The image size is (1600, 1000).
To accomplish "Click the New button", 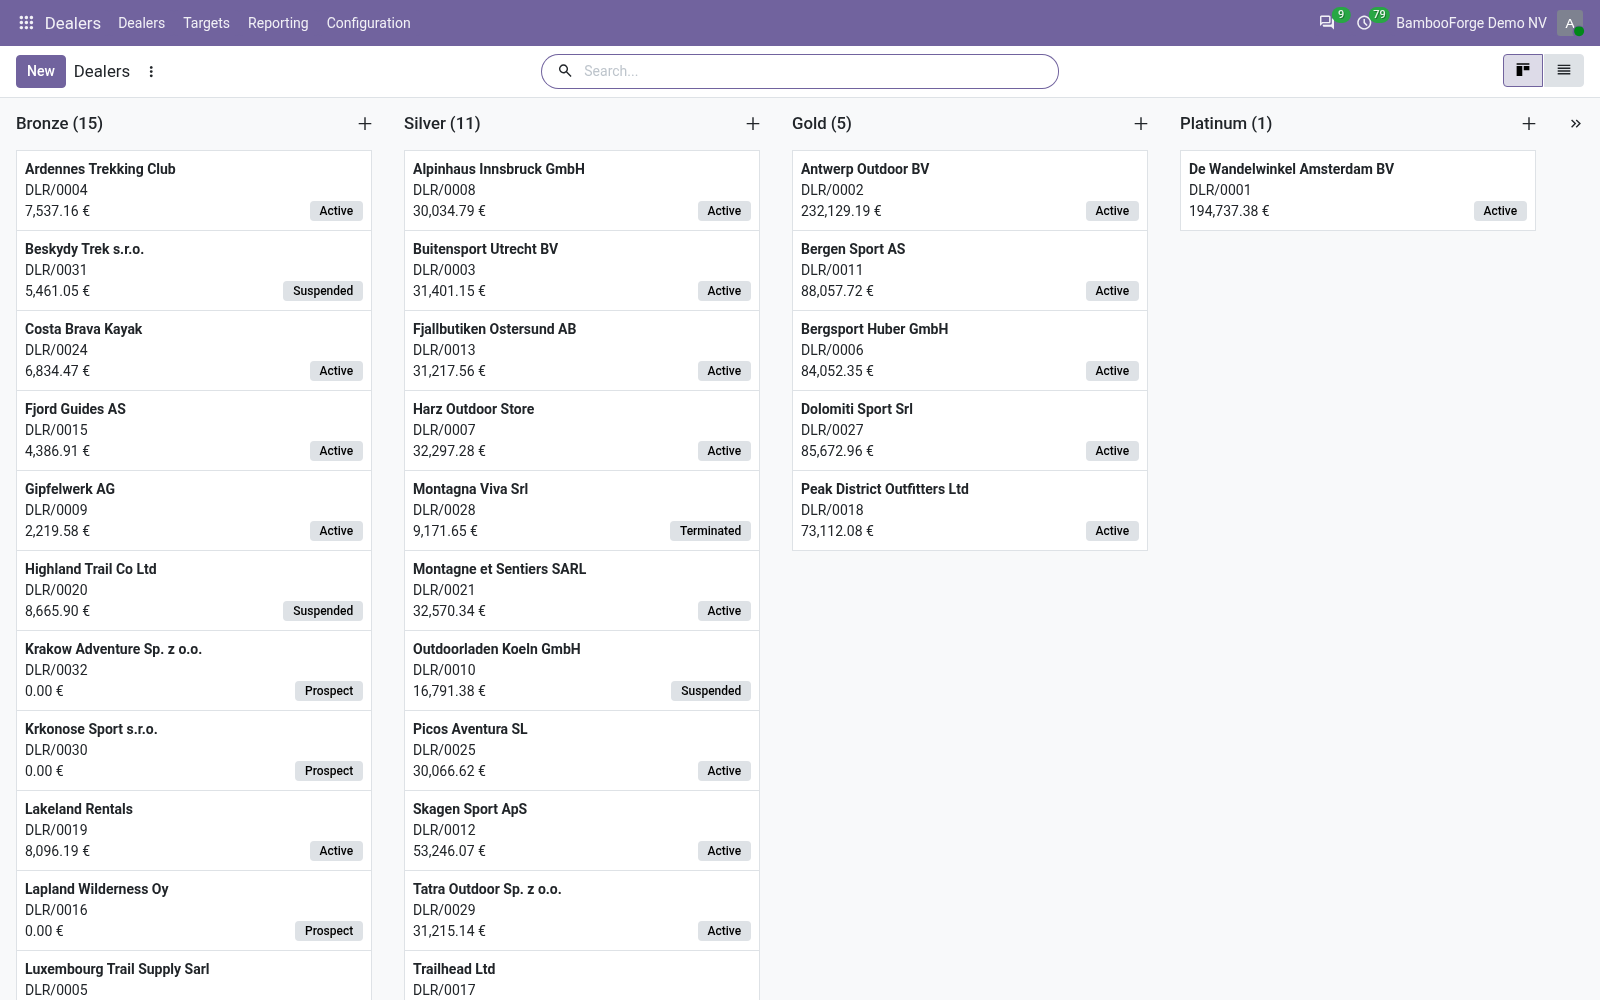I will point(41,71).
